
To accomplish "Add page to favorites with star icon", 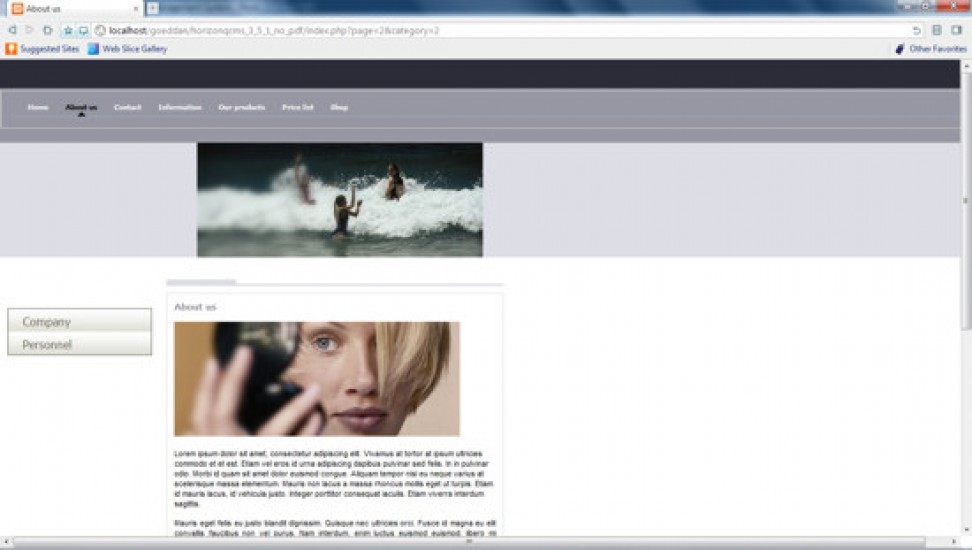I will tap(68, 30).
